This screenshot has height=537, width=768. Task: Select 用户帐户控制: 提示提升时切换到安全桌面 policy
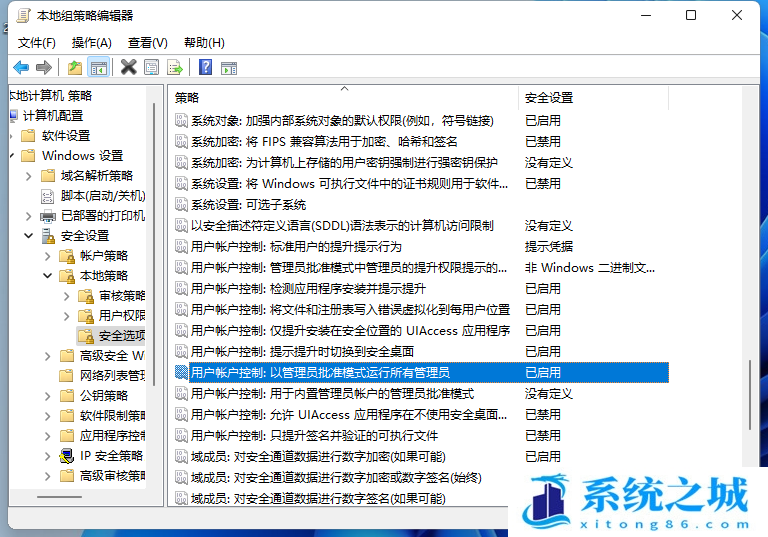point(302,351)
